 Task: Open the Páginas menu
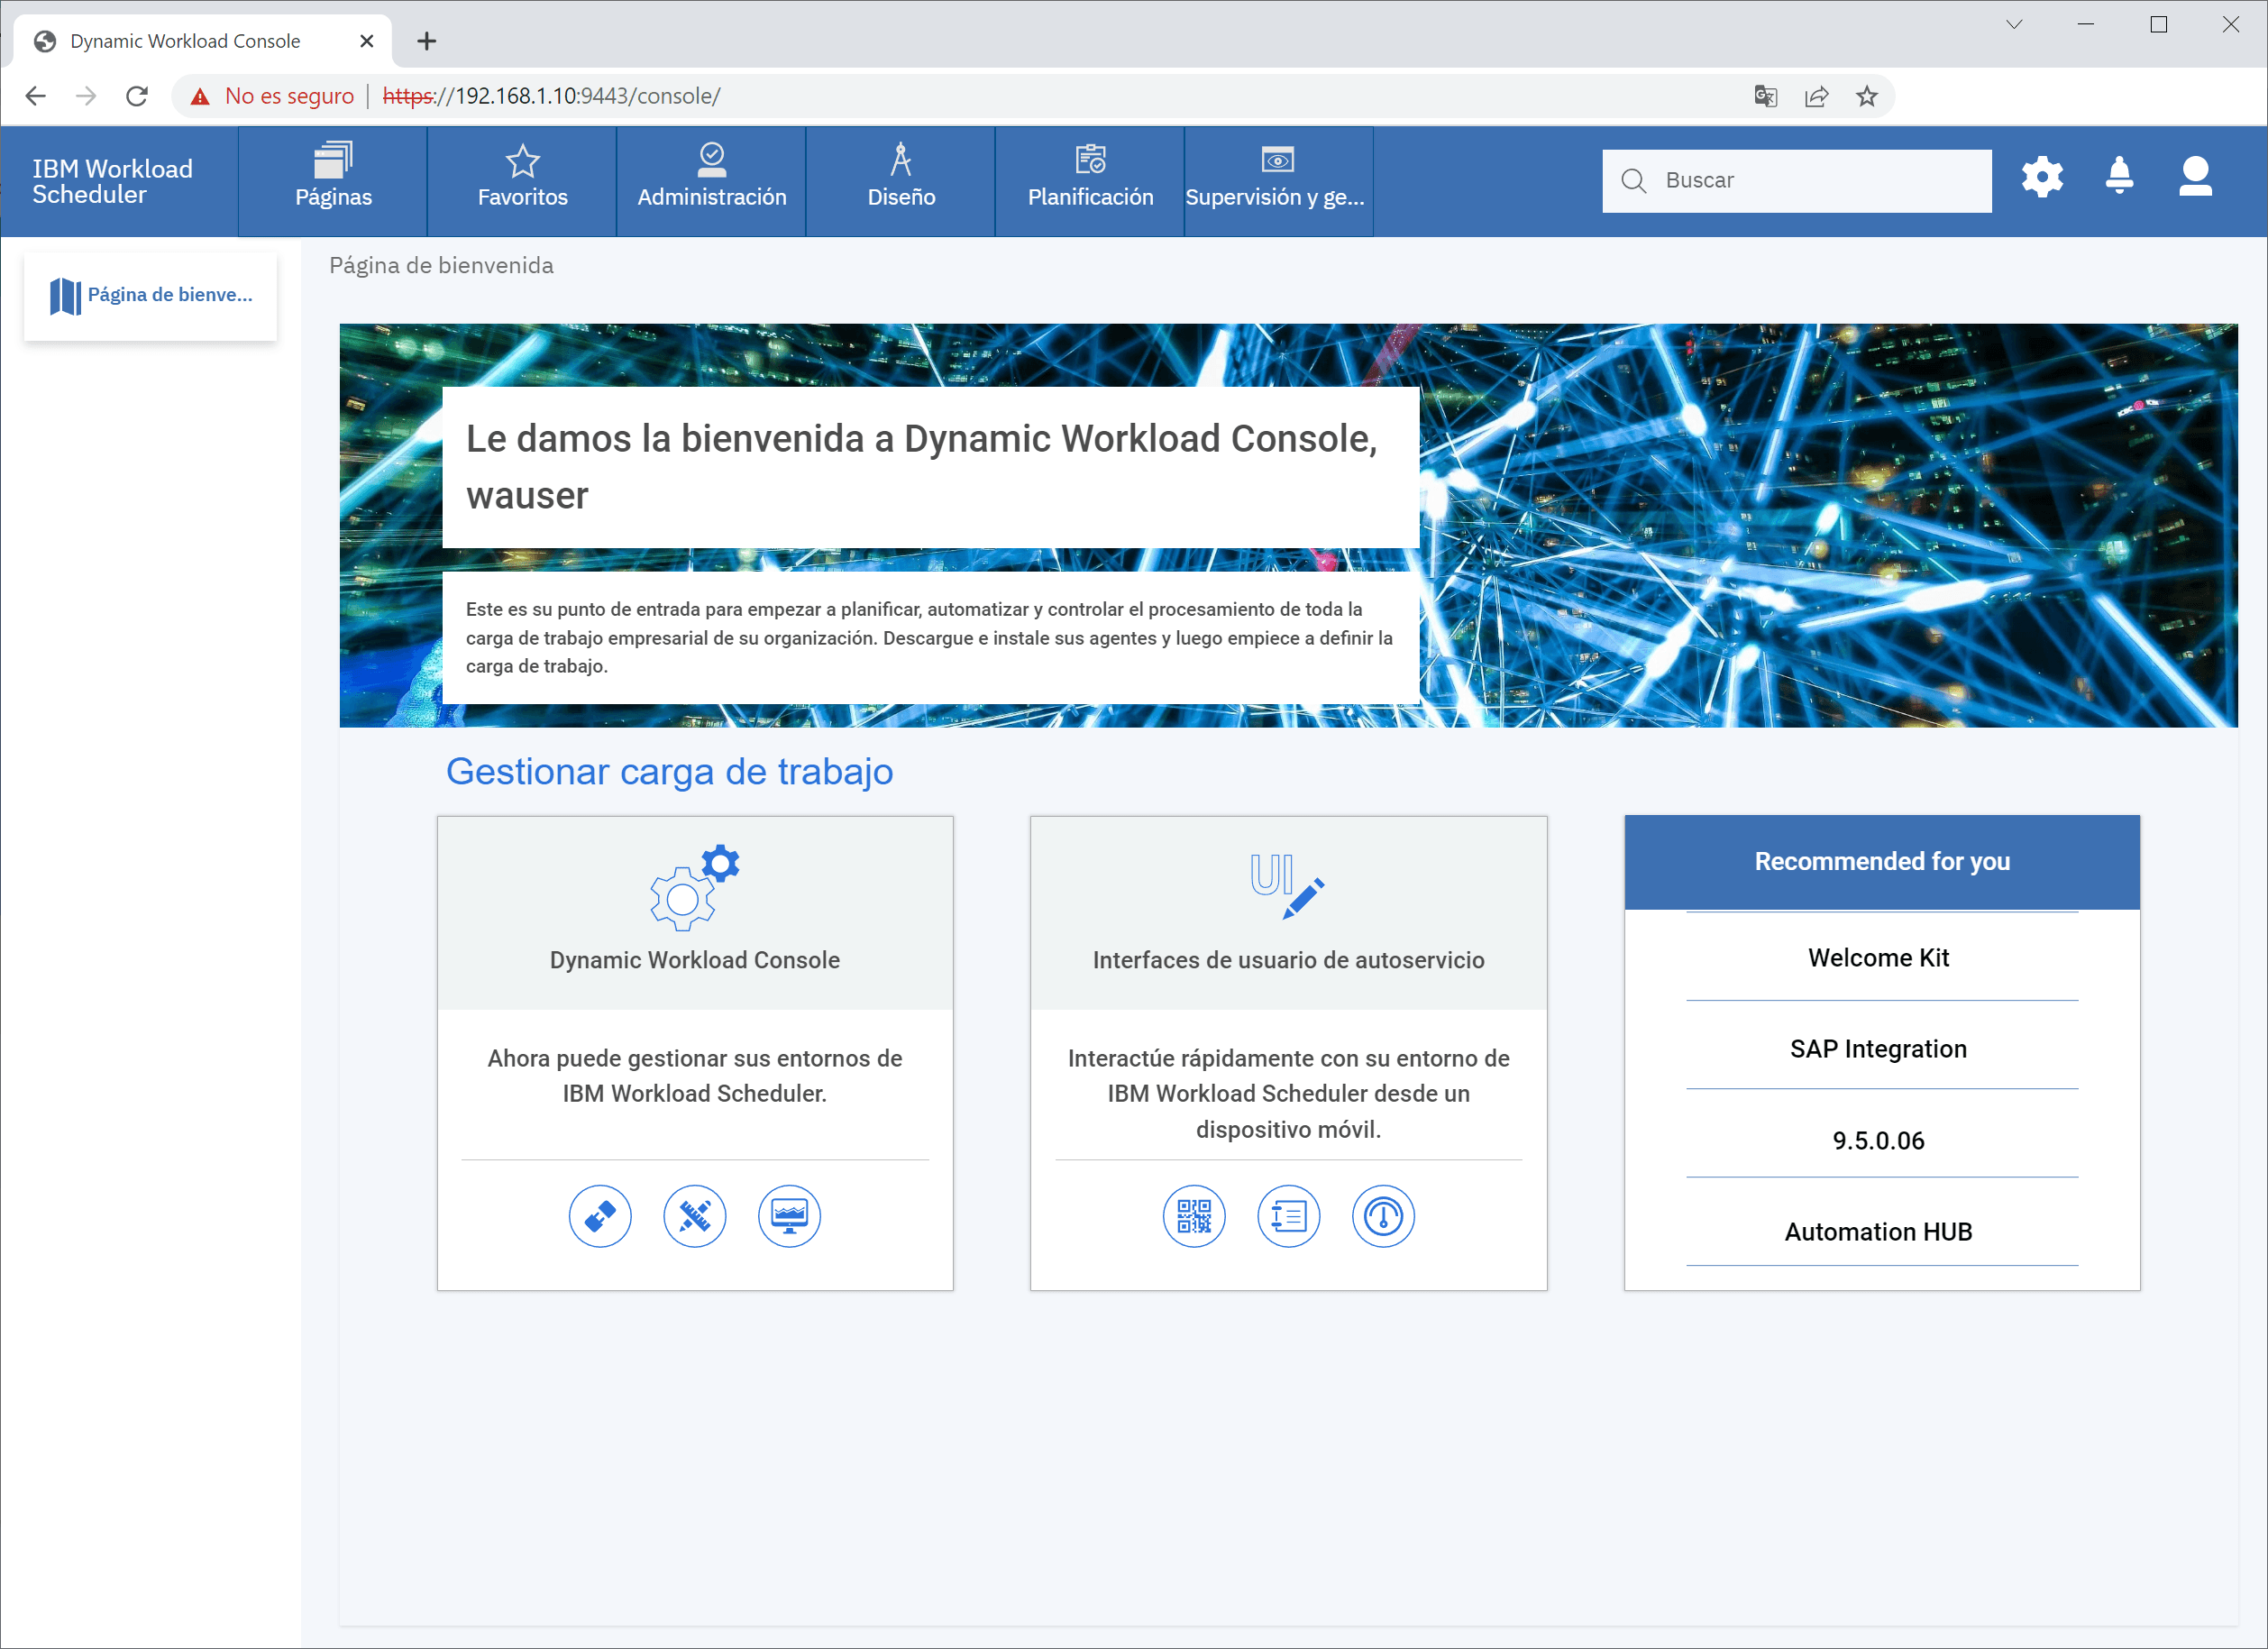tap(333, 181)
